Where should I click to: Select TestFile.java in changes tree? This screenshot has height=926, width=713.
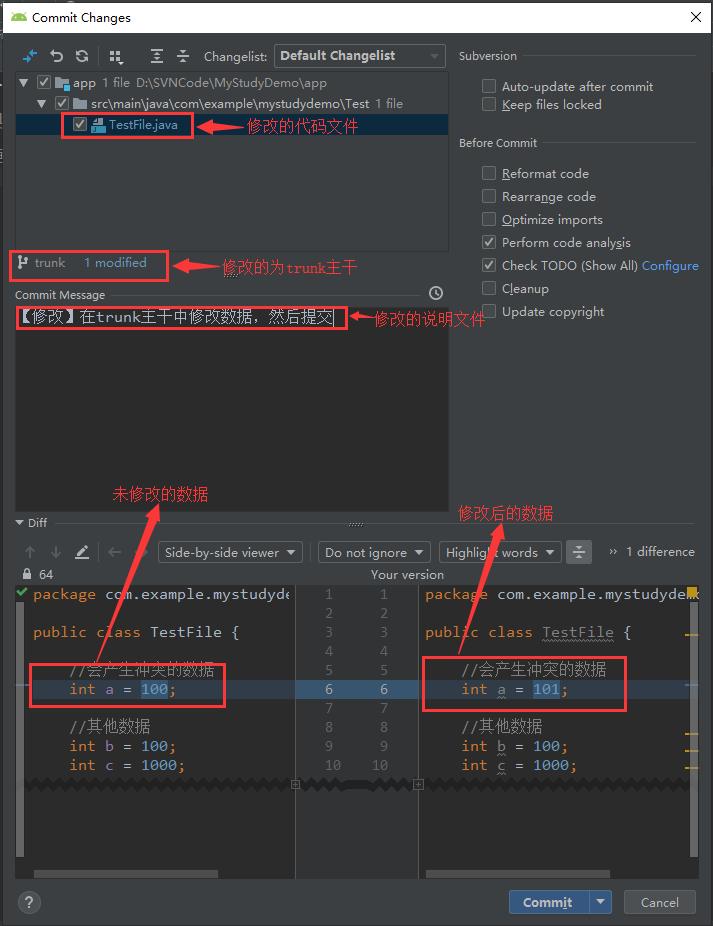(x=232, y=125)
